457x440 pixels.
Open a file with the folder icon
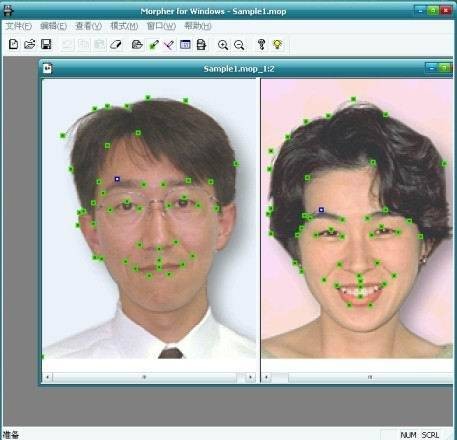(30, 44)
